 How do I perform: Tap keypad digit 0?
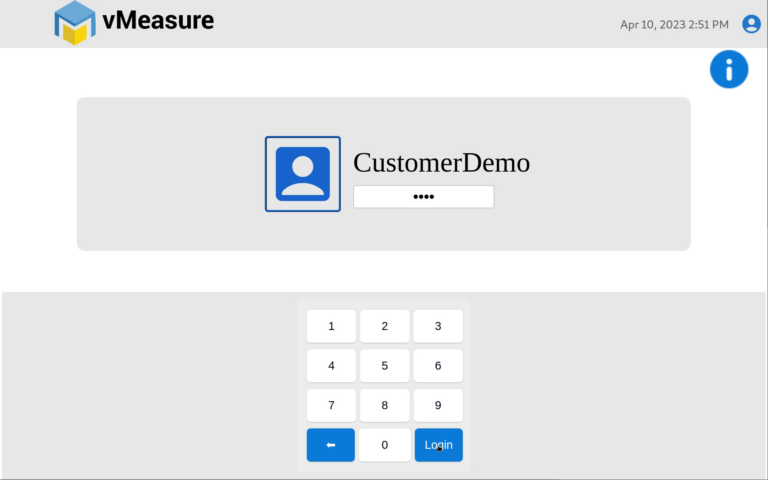coord(384,445)
